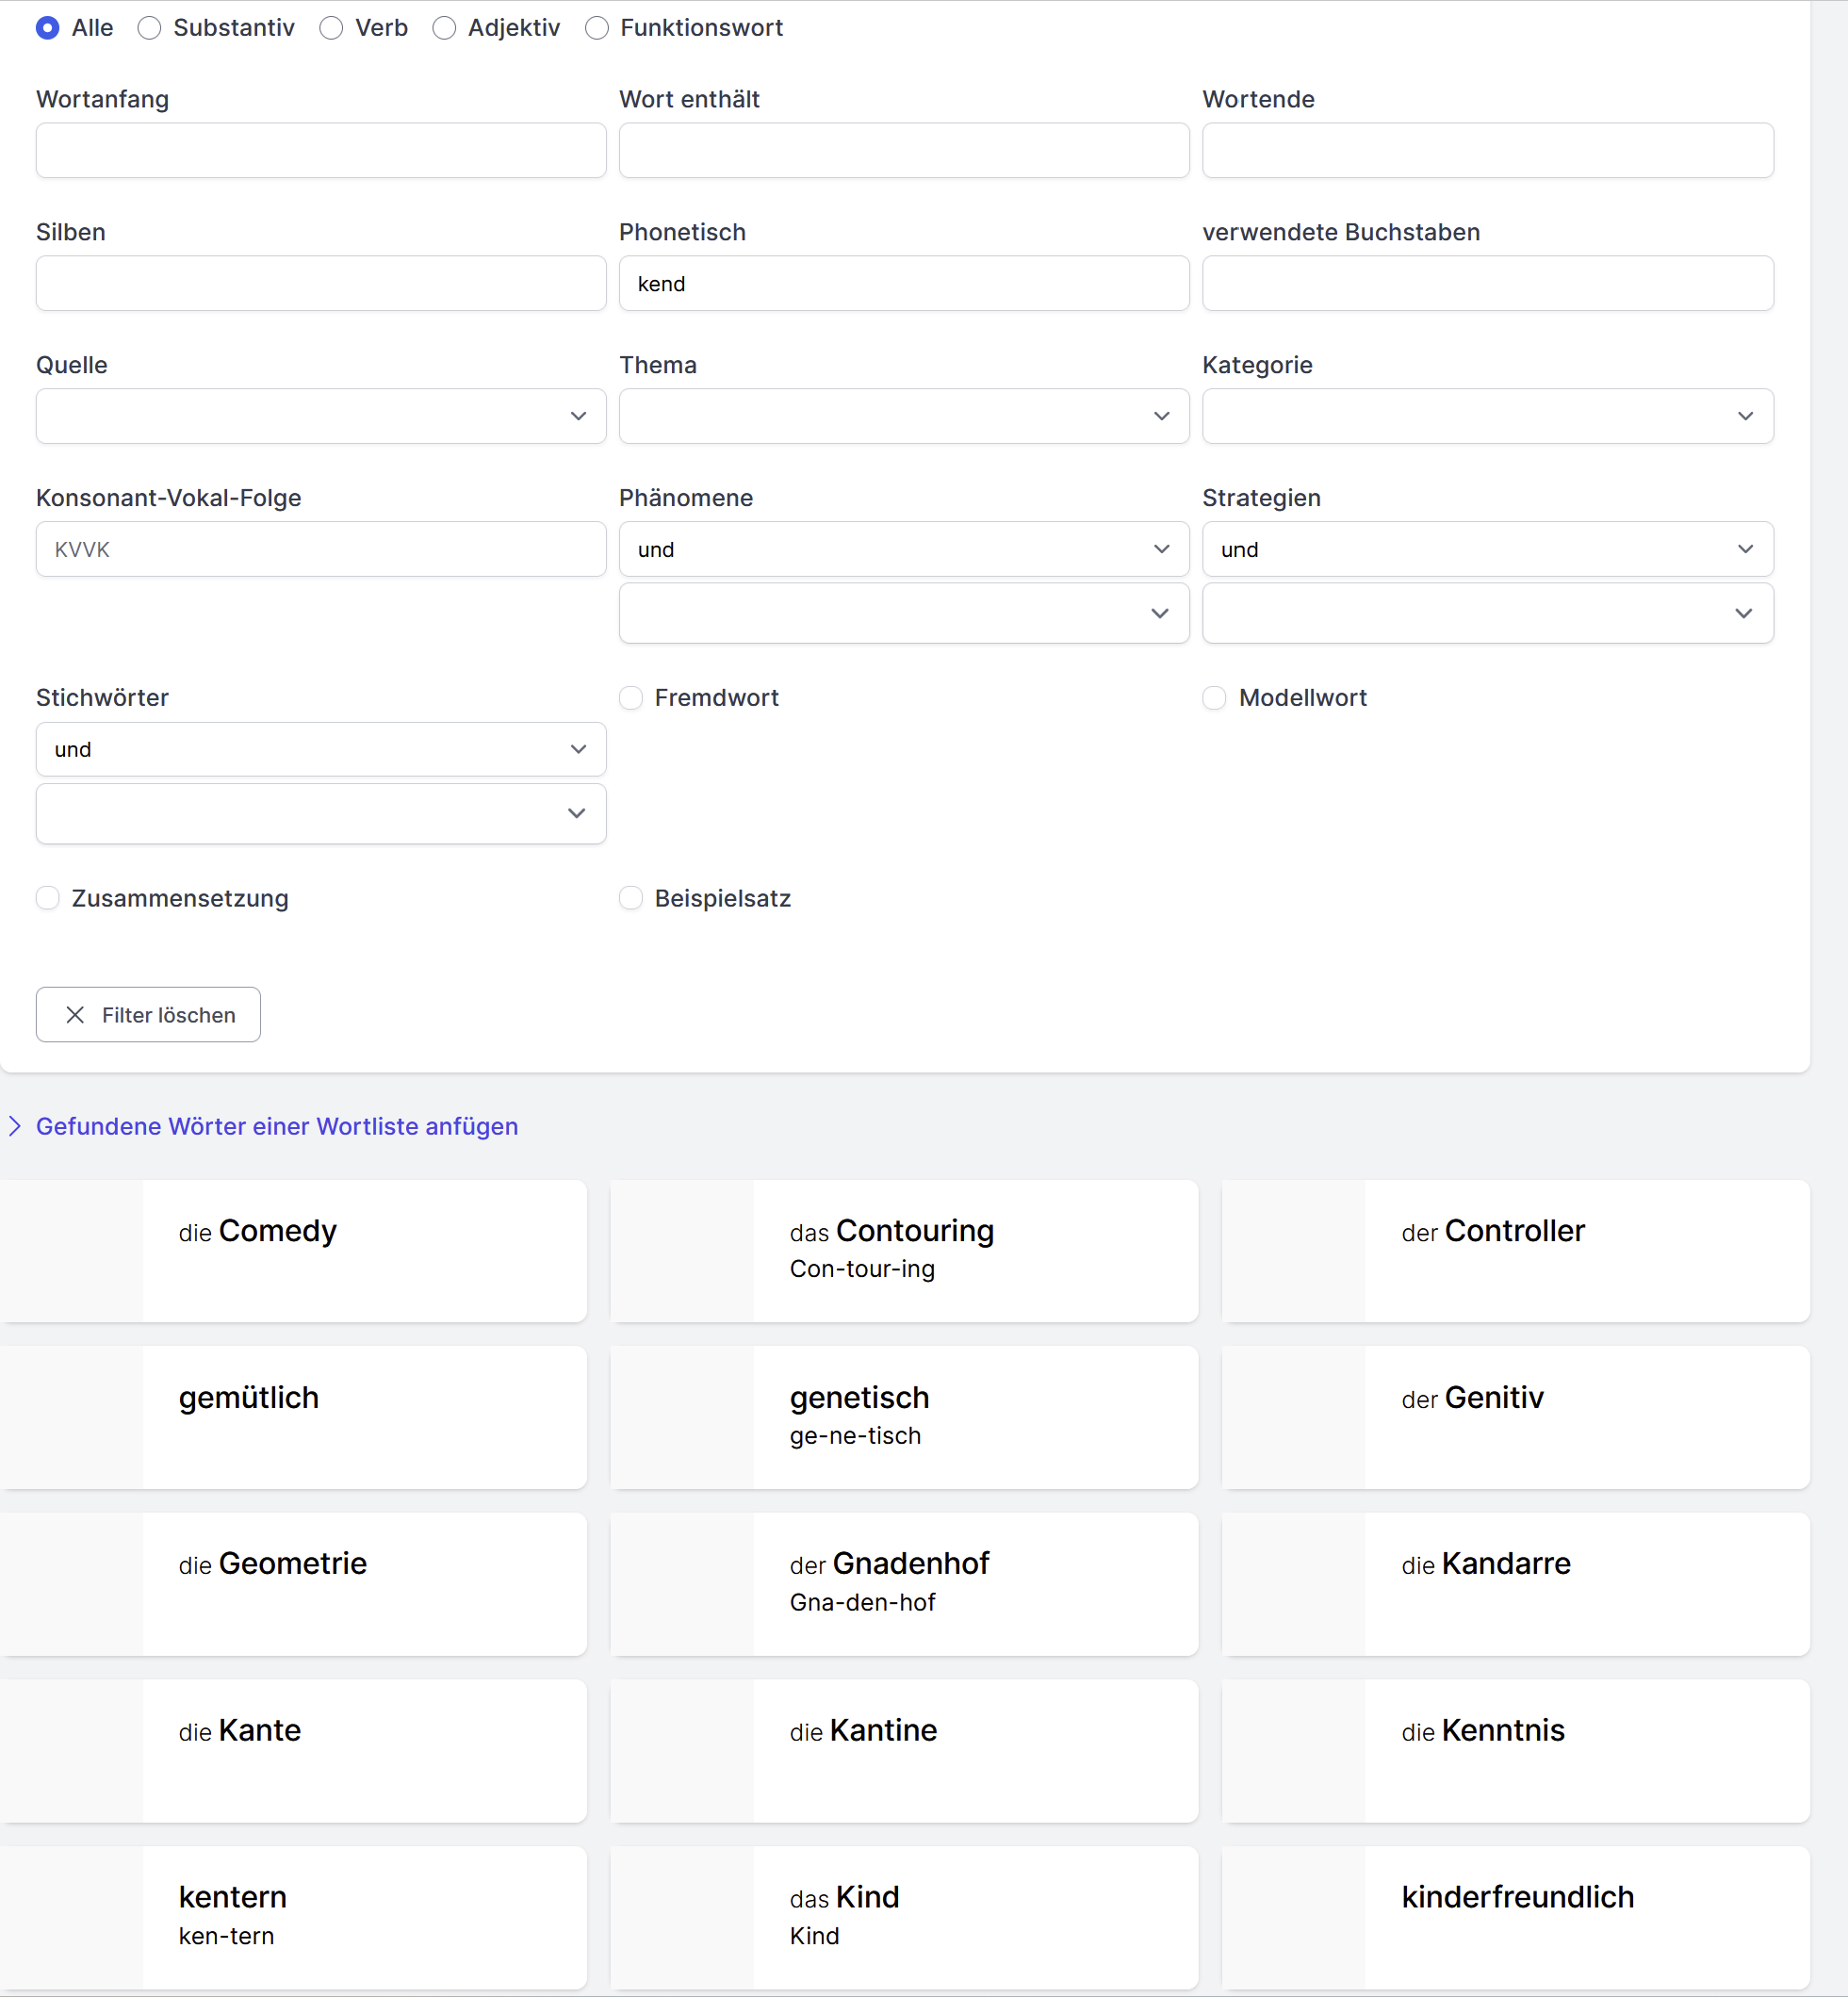The height and width of the screenshot is (1997, 1848).
Task: Select the Adjektiv word type filter
Action: 444,28
